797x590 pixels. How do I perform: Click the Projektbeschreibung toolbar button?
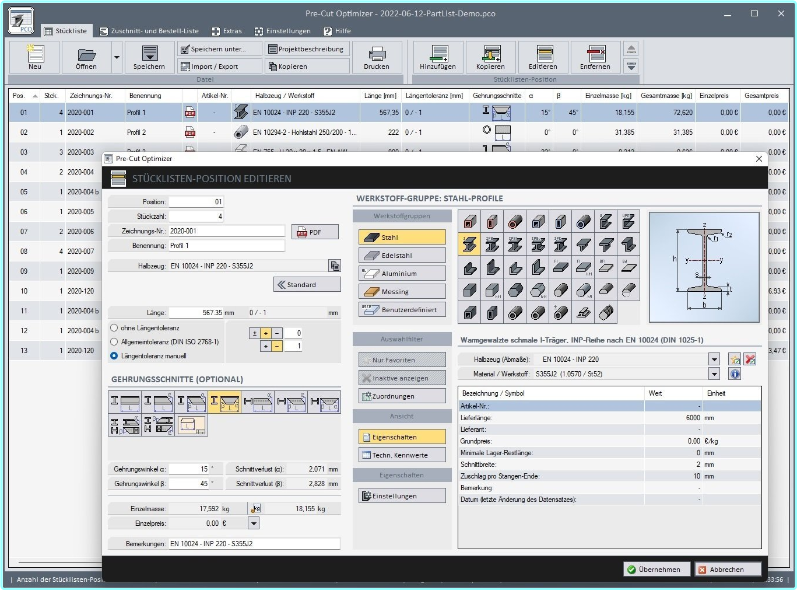click(308, 49)
